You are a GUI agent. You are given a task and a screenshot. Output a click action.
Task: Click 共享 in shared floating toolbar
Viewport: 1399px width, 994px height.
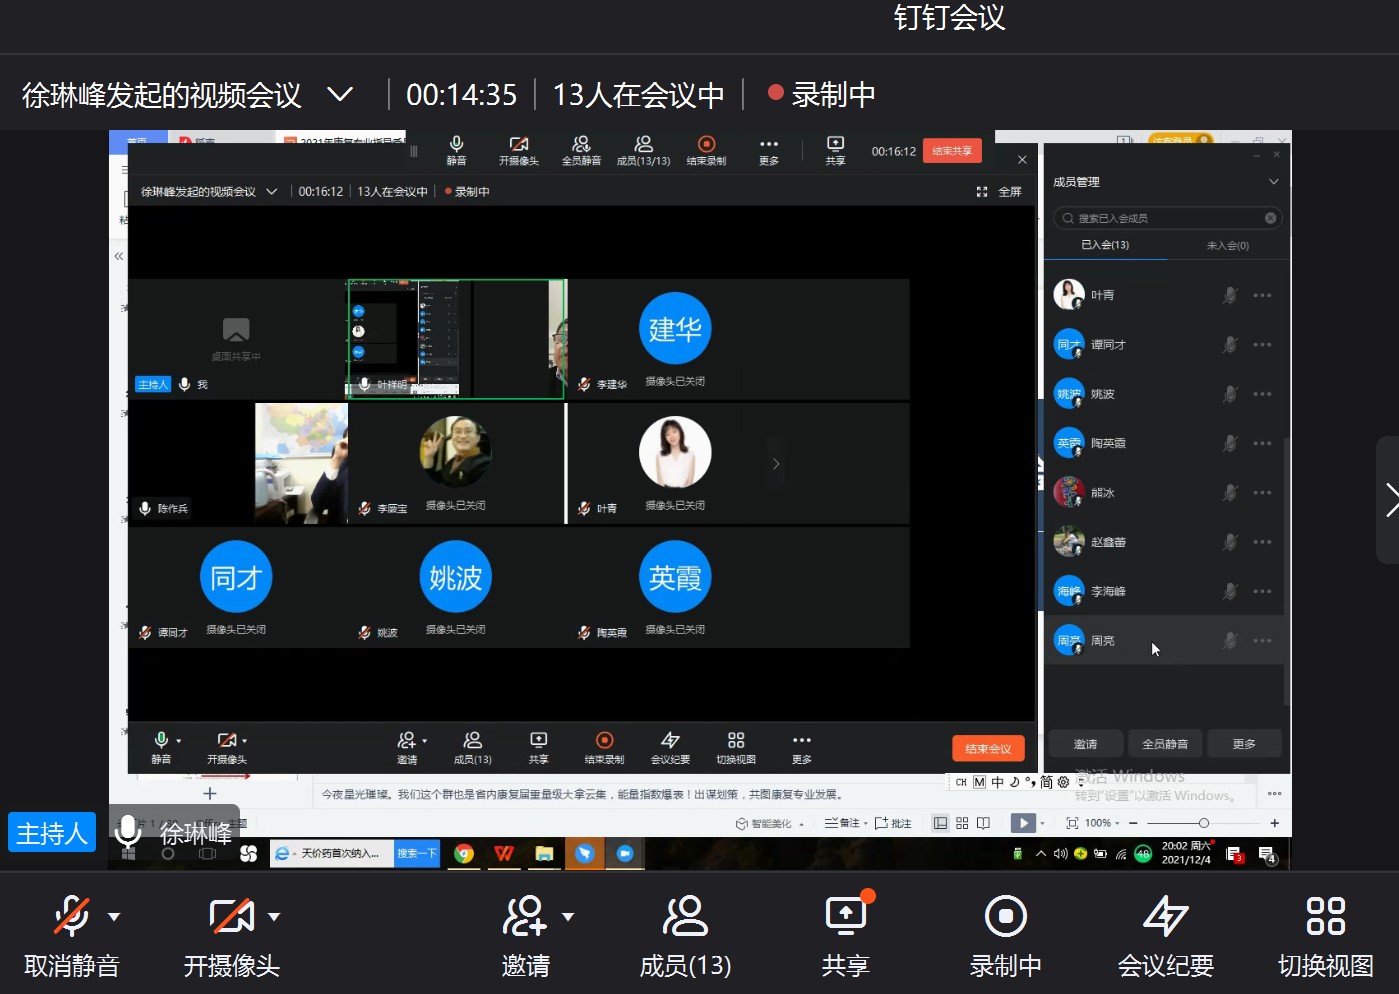pos(835,150)
